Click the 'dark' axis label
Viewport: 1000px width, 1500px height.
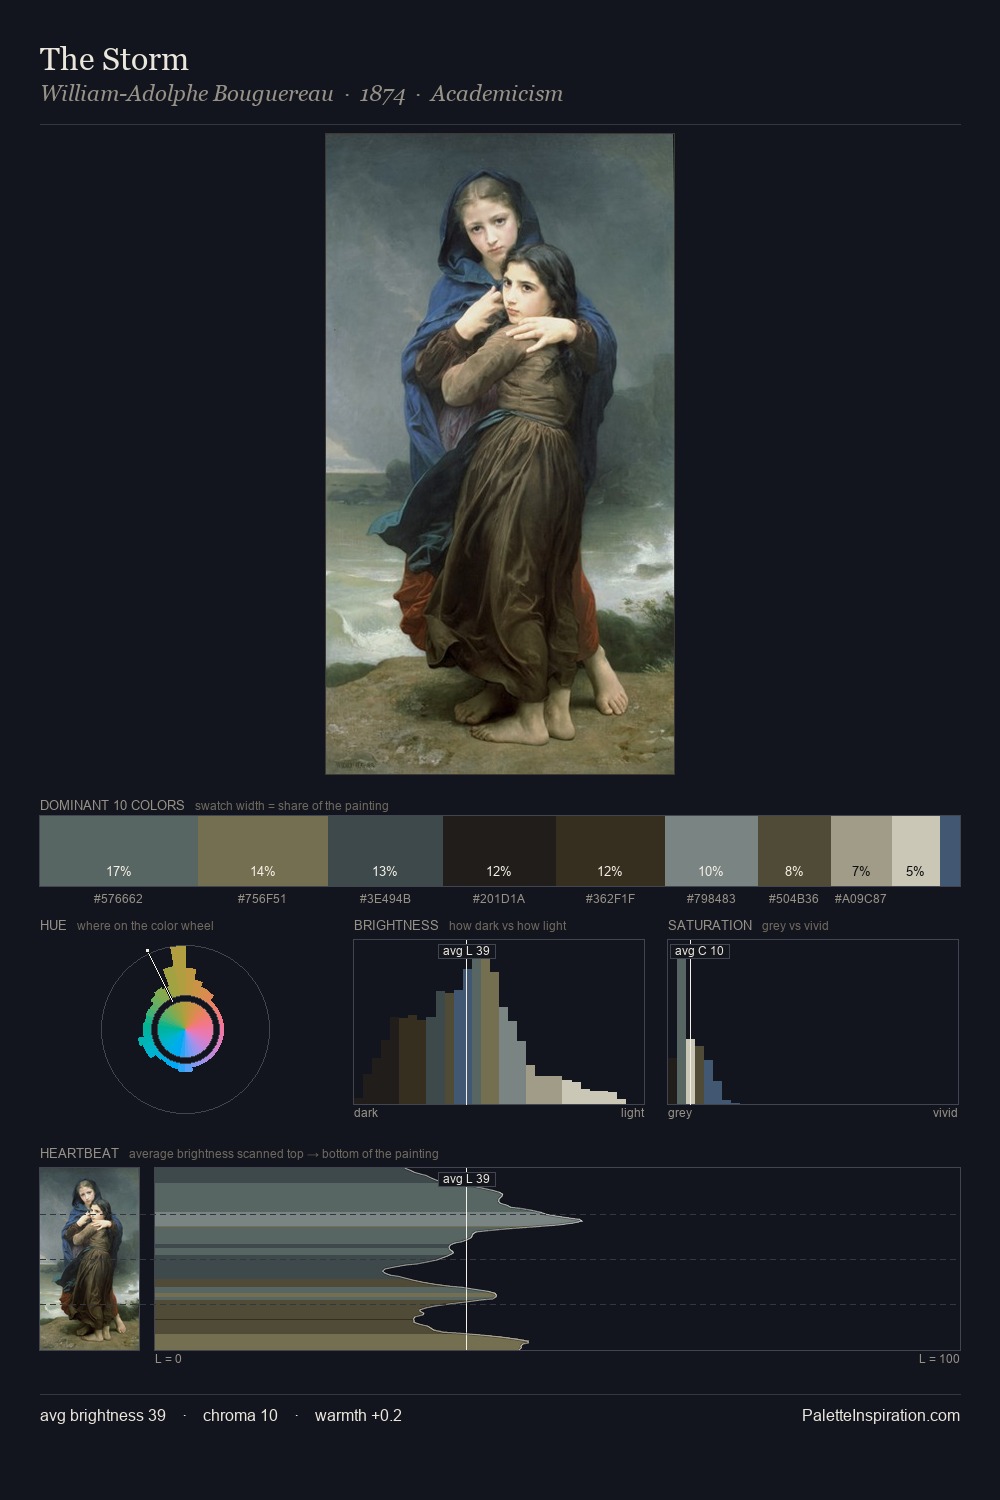[x=366, y=1113]
